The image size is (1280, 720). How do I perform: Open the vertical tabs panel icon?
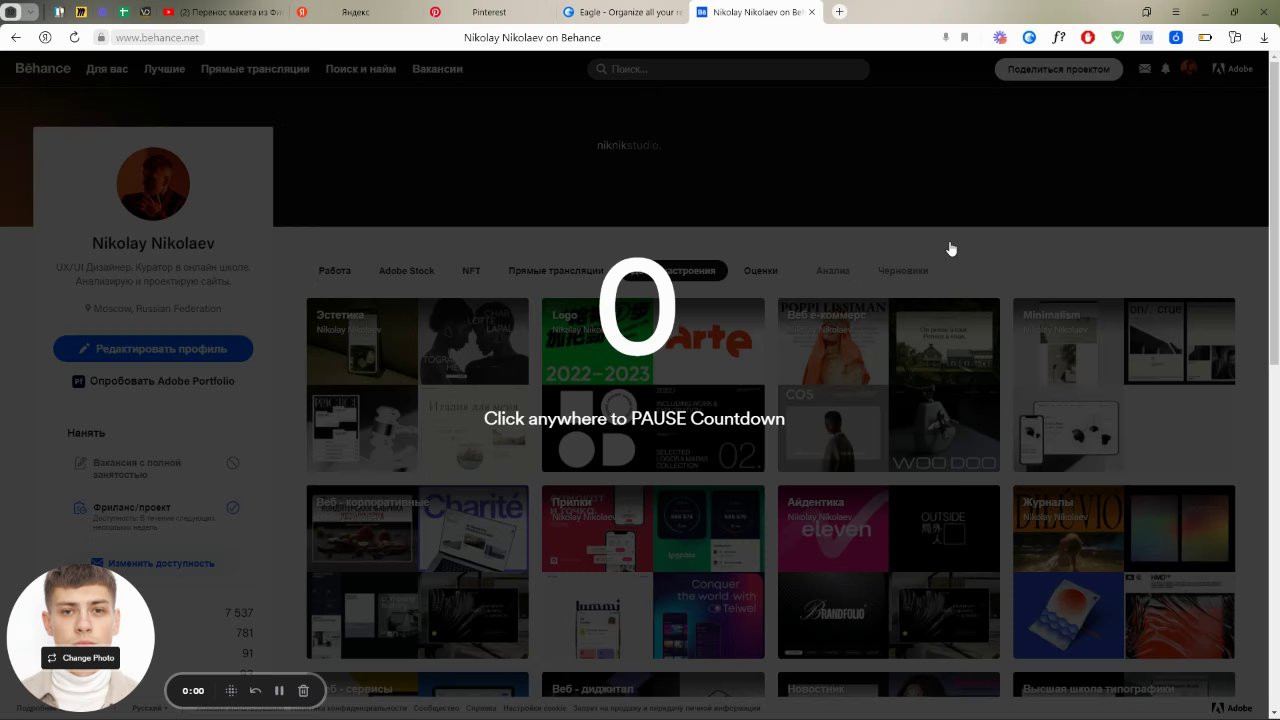point(1146,12)
